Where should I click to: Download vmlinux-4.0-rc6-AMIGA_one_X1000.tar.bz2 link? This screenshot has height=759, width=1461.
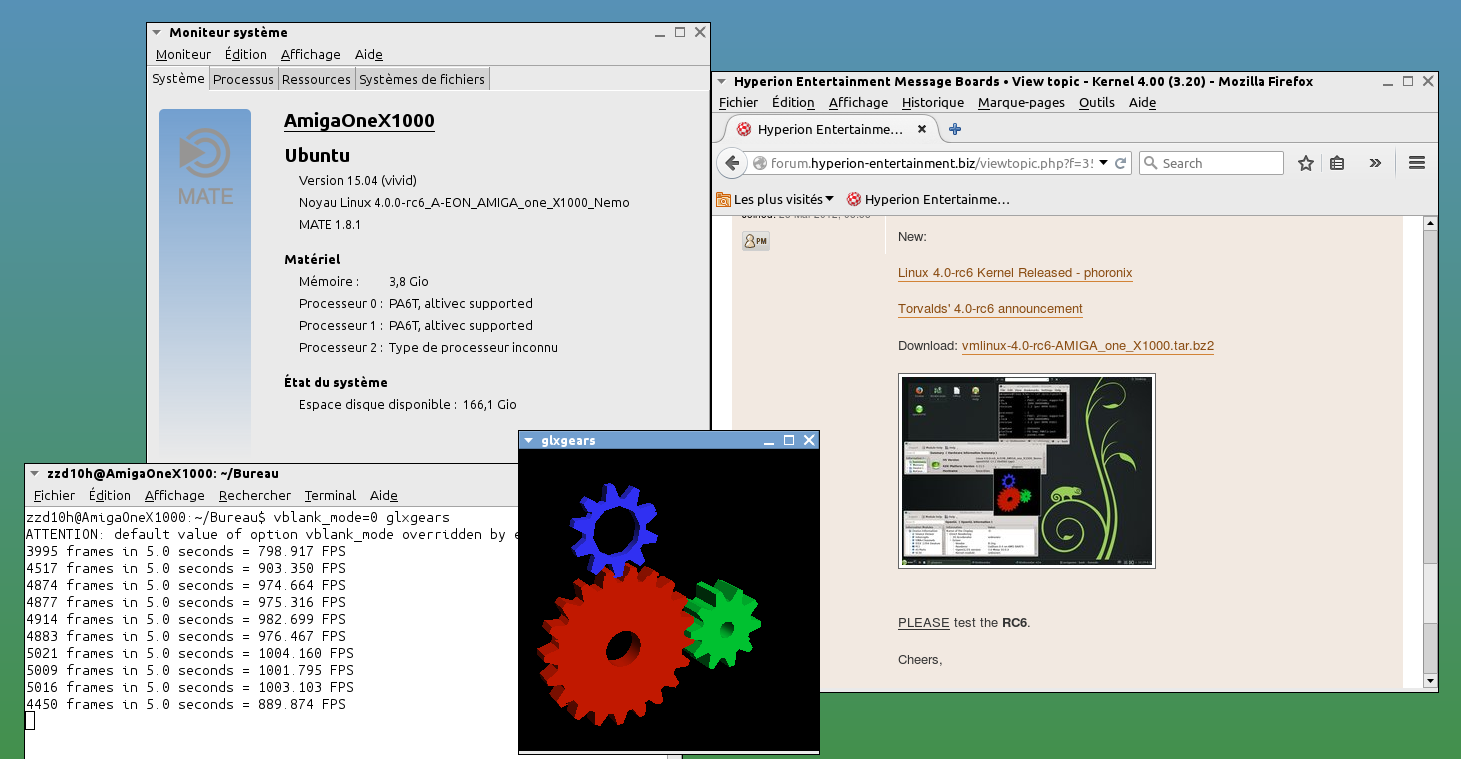click(1087, 346)
